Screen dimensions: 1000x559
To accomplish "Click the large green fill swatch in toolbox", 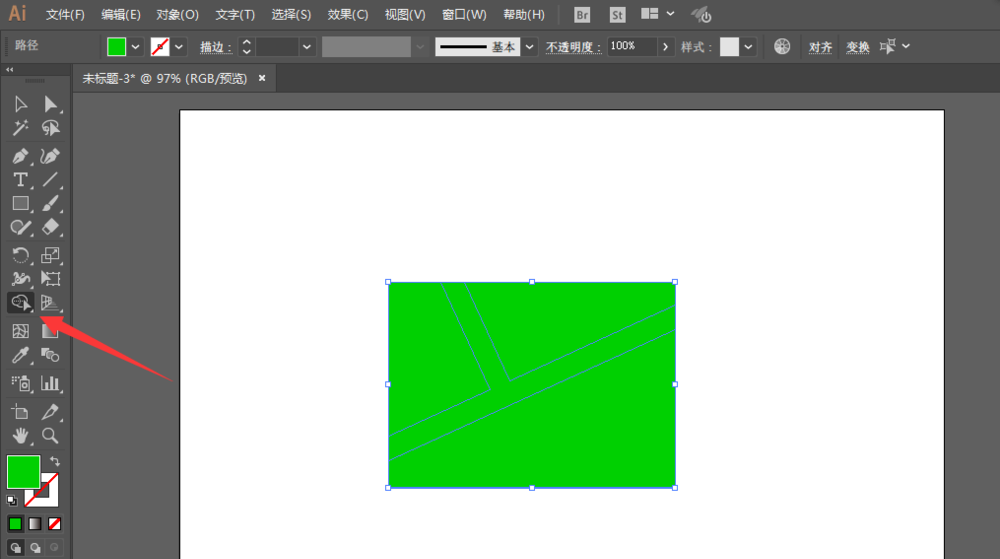I will pyautogui.click(x=23, y=471).
